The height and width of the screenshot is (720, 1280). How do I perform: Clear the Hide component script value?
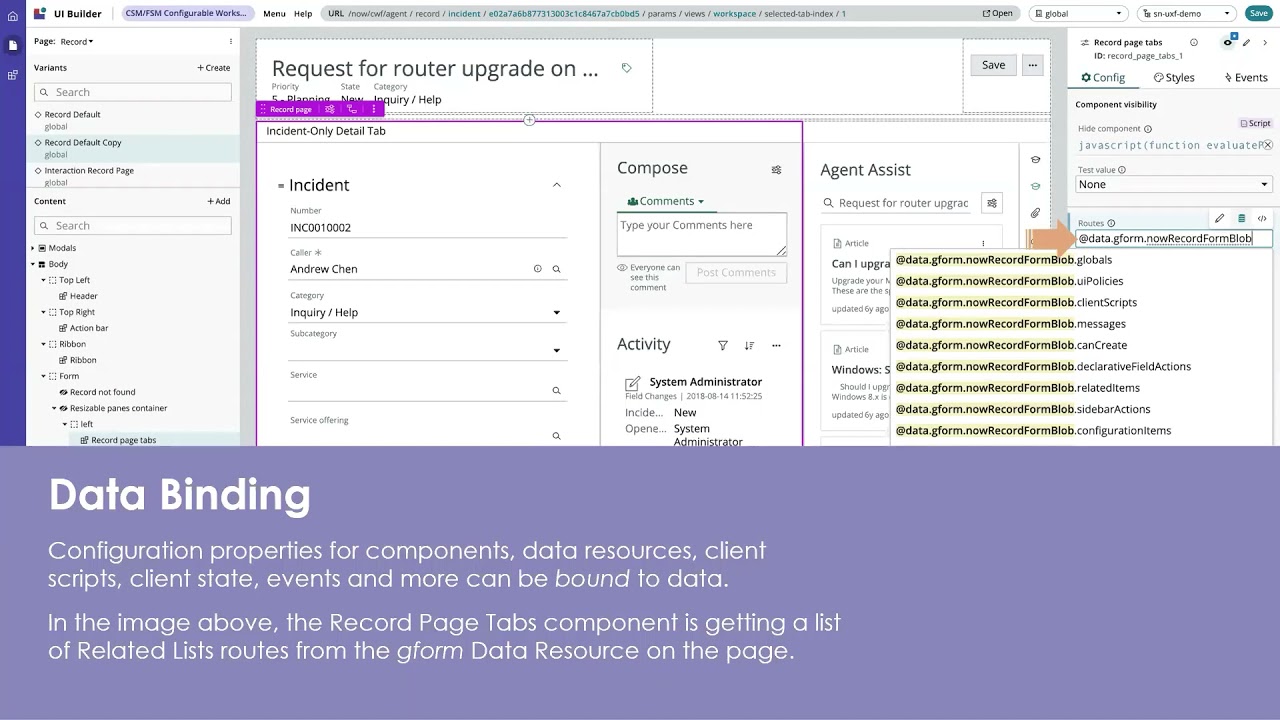[x=1267, y=145]
